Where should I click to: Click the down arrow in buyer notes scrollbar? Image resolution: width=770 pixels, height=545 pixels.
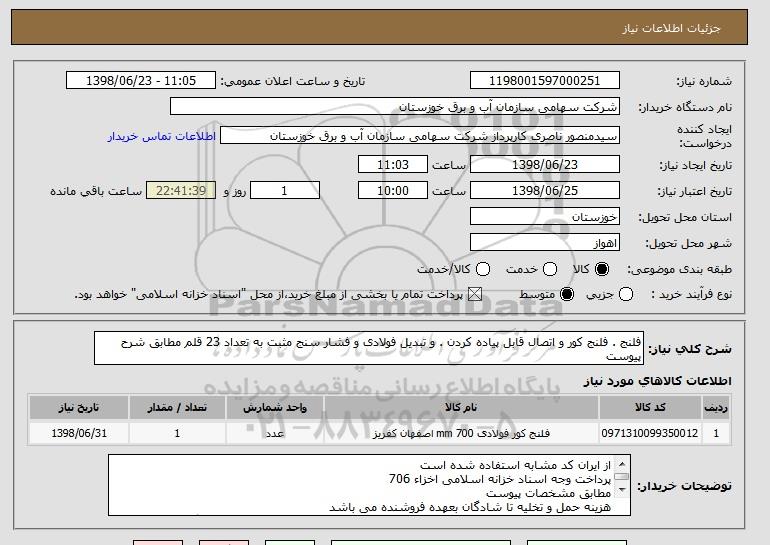[622, 490]
